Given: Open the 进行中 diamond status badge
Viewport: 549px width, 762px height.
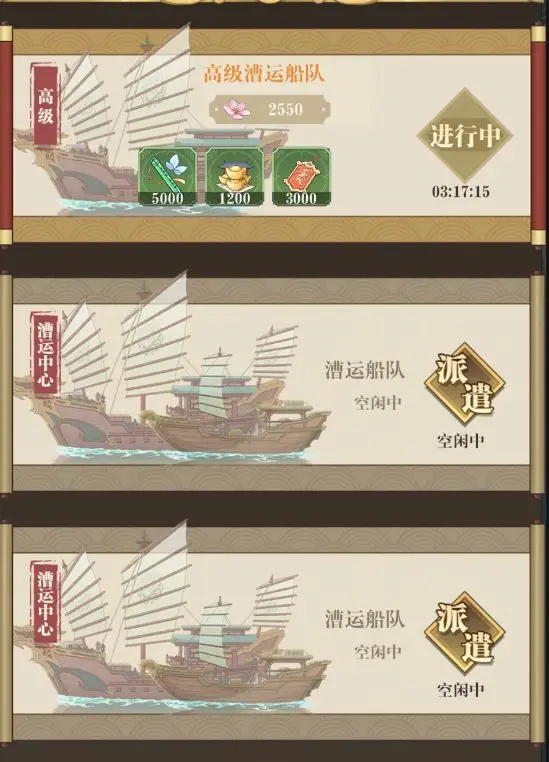Looking at the screenshot, I should point(465,136).
